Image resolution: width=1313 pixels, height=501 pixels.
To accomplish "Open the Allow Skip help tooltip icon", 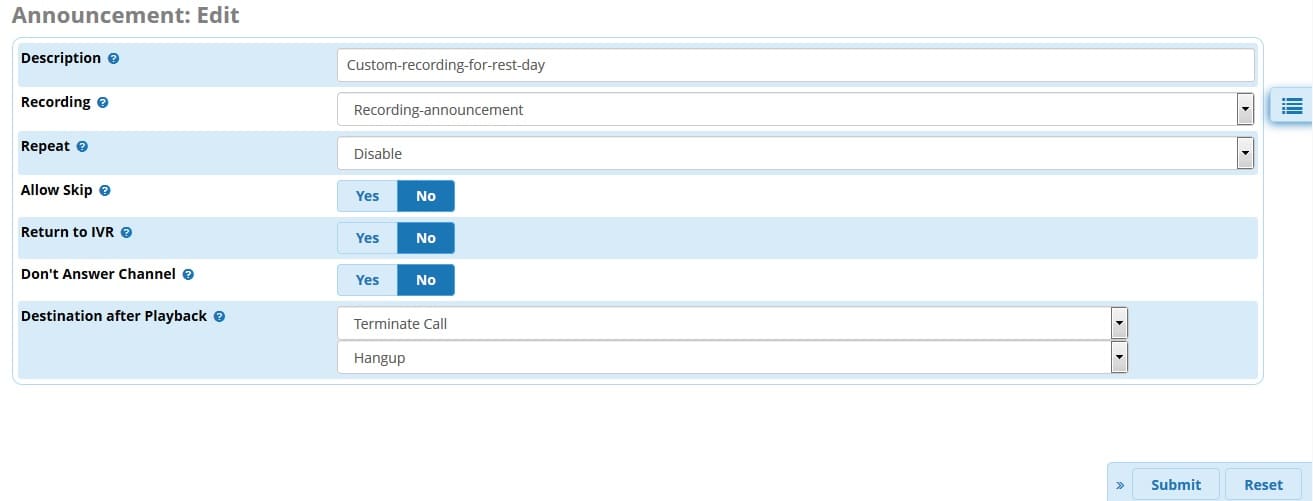I will click(x=105, y=191).
